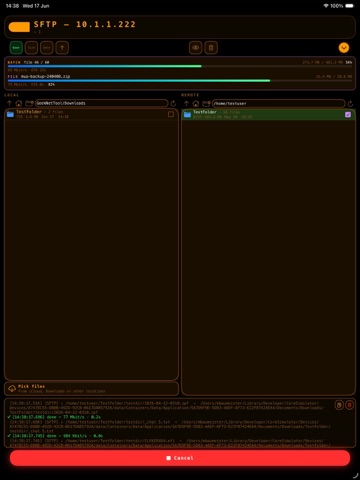Screen dimensions: 360x480
Task: Collapse panel using orange chevron button
Action: click(x=344, y=48)
